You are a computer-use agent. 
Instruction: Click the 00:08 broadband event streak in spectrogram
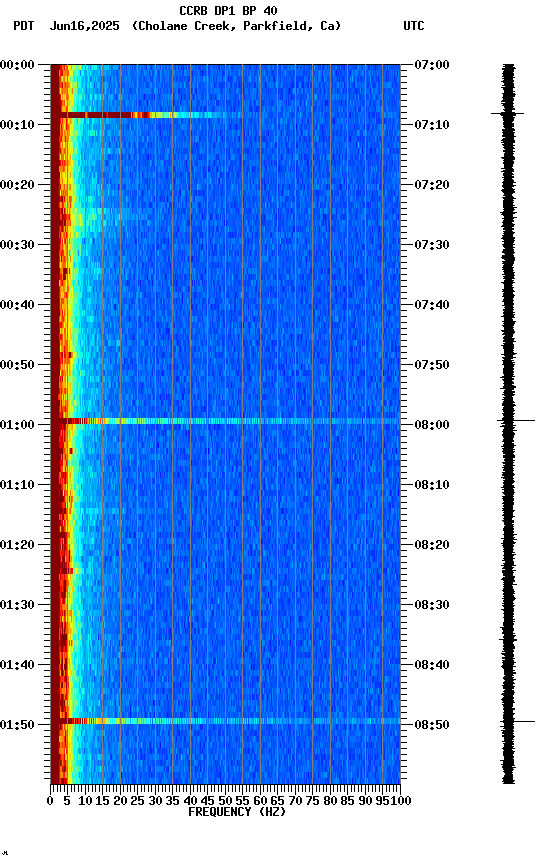(144, 115)
